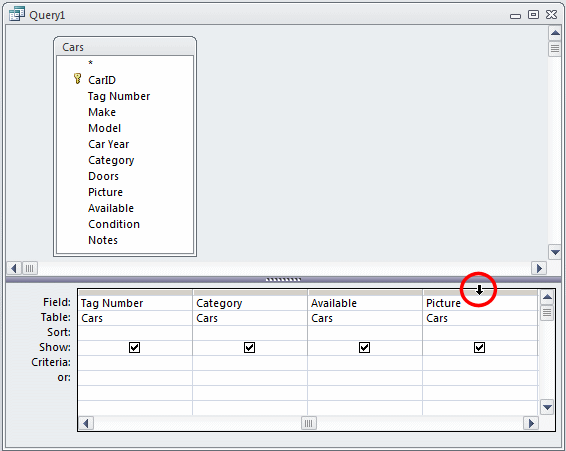This screenshot has width=566, height=451.
Task: Select Available in the Cars field list
Action: point(111,208)
